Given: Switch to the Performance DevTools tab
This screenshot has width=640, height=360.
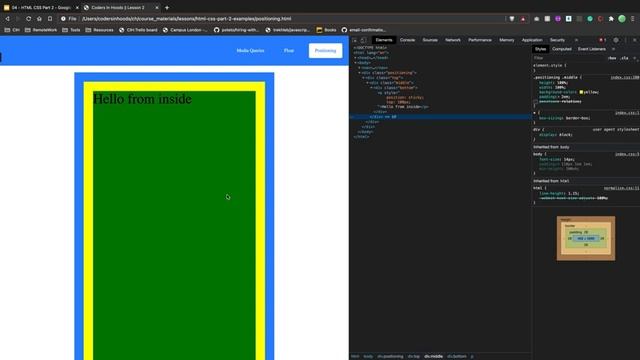Looking at the screenshot, I should pos(480,40).
